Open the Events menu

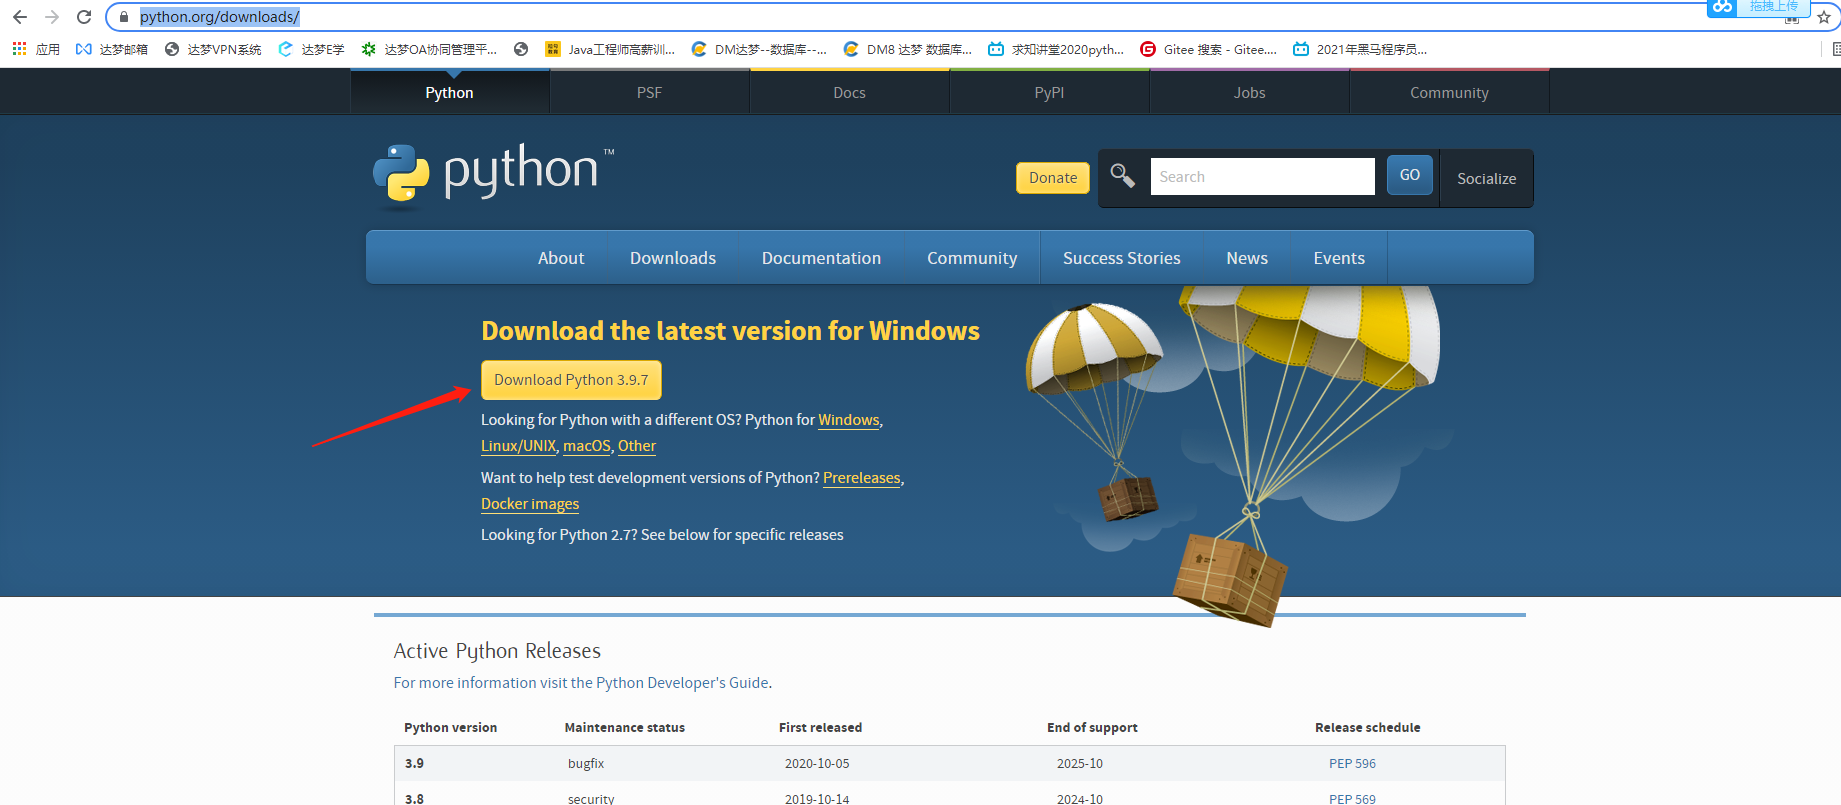pyautogui.click(x=1339, y=258)
